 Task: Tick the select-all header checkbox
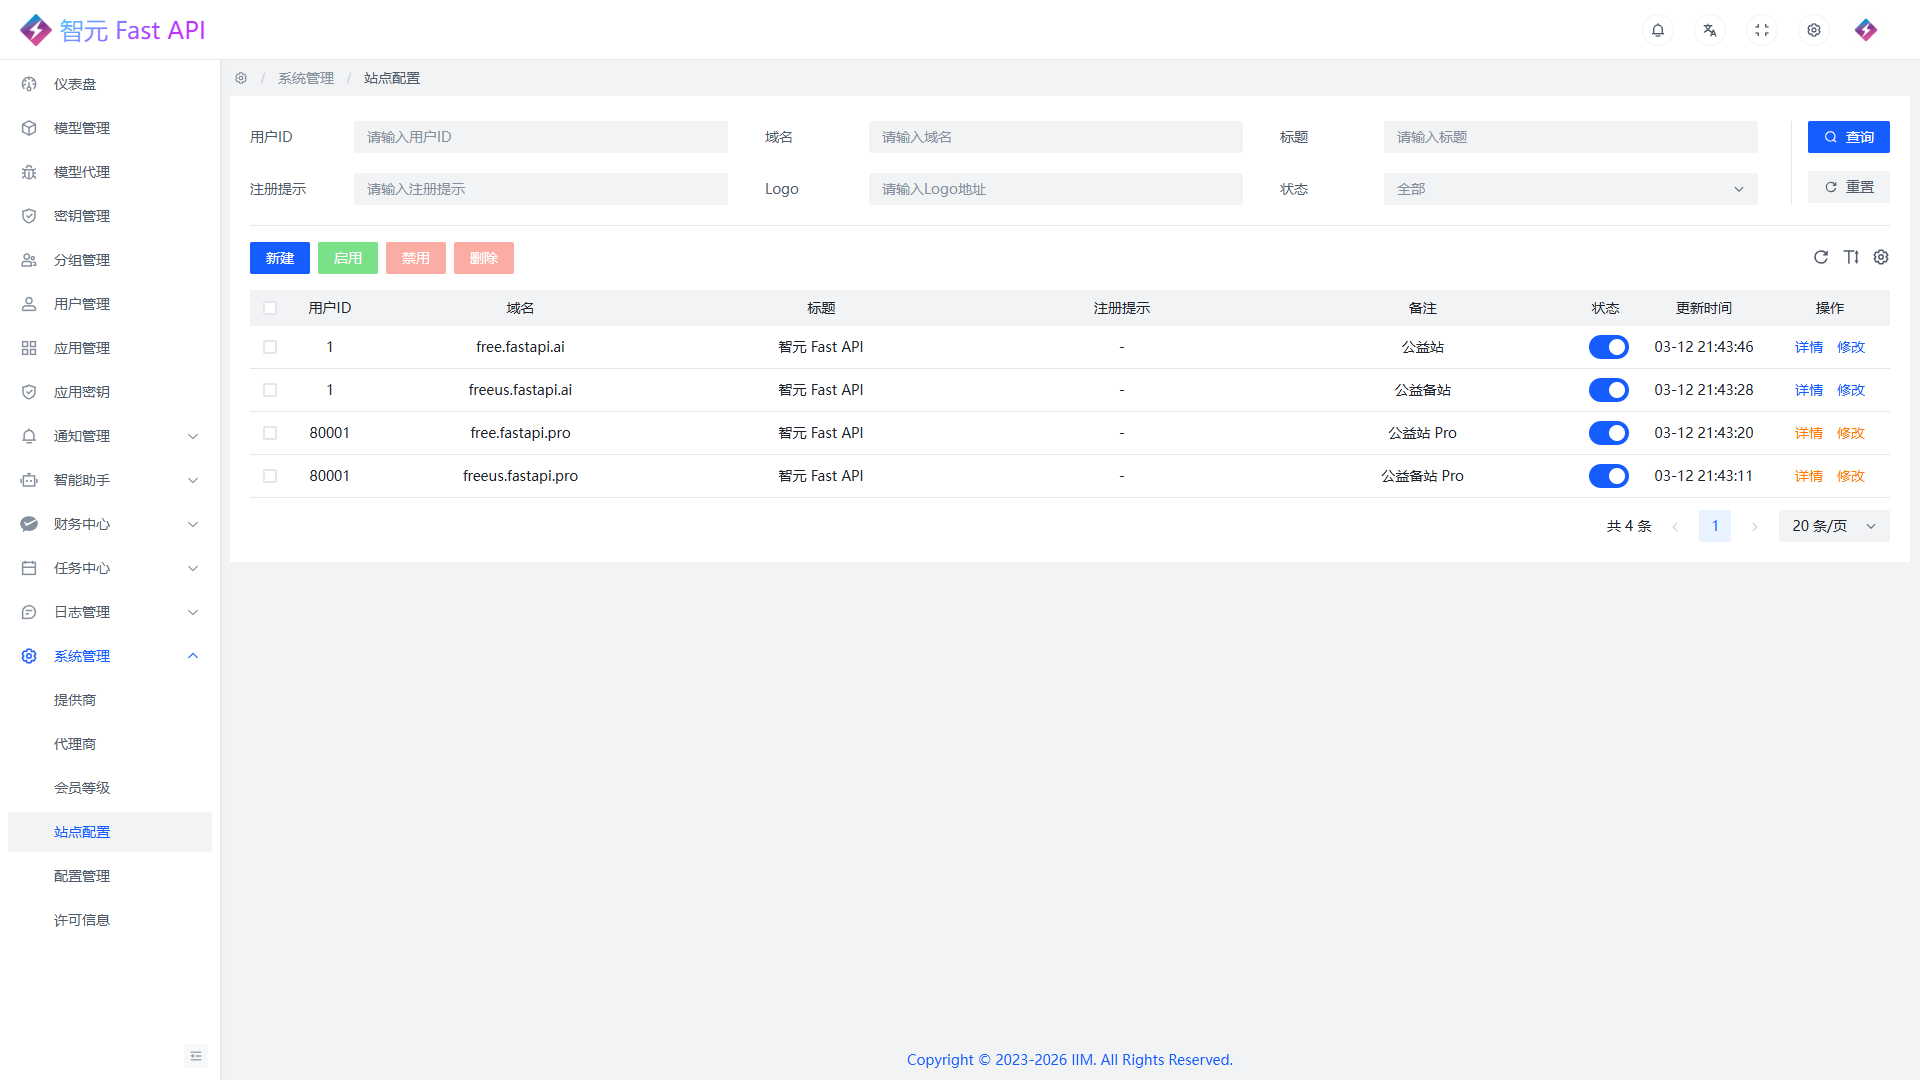pyautogui.click(x=270, y=308)
